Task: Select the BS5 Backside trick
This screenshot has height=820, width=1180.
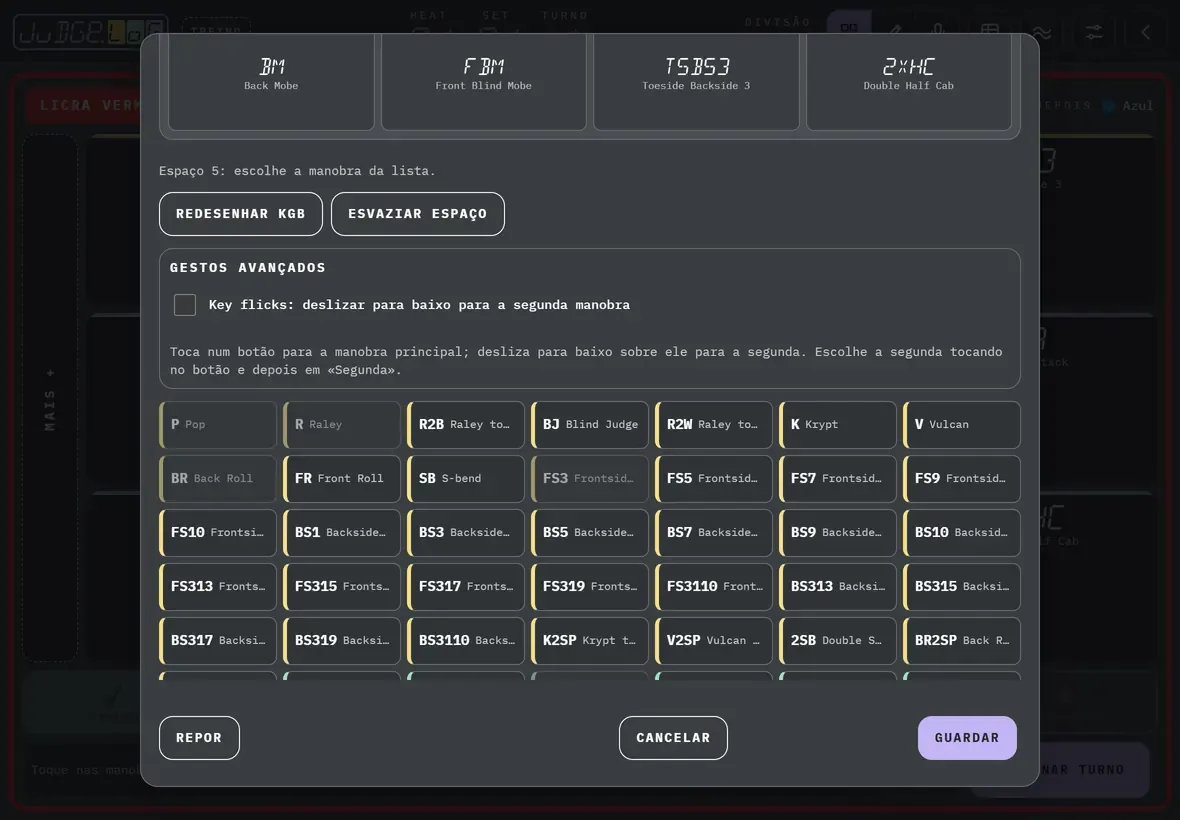Action: tap(590, 533)
